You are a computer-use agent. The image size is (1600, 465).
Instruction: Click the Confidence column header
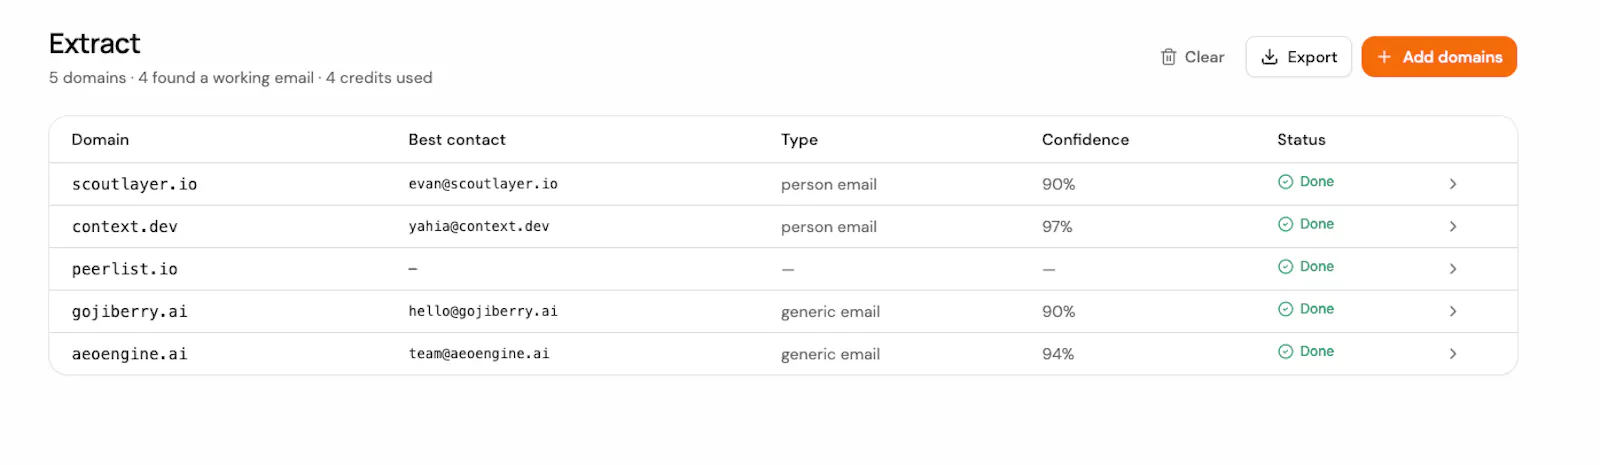coord(1085,140)
